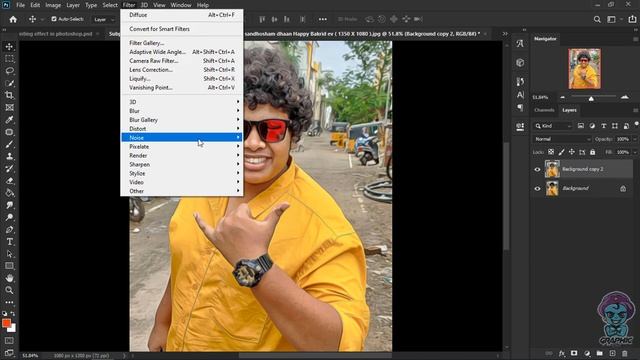Select the Horizontal Type tool
The height and width of the screenshot is (360, 640).
pos(9,242)
